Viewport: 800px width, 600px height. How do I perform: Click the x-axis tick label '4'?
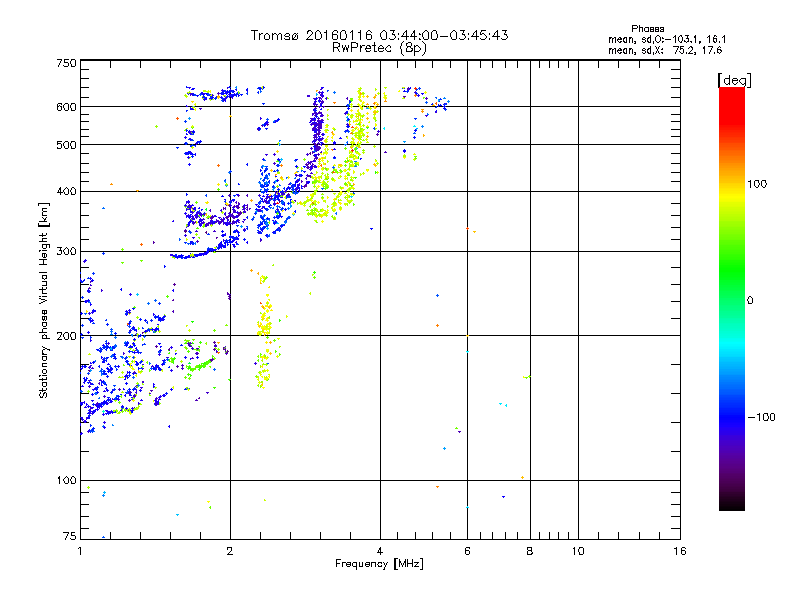click(380, 551)
